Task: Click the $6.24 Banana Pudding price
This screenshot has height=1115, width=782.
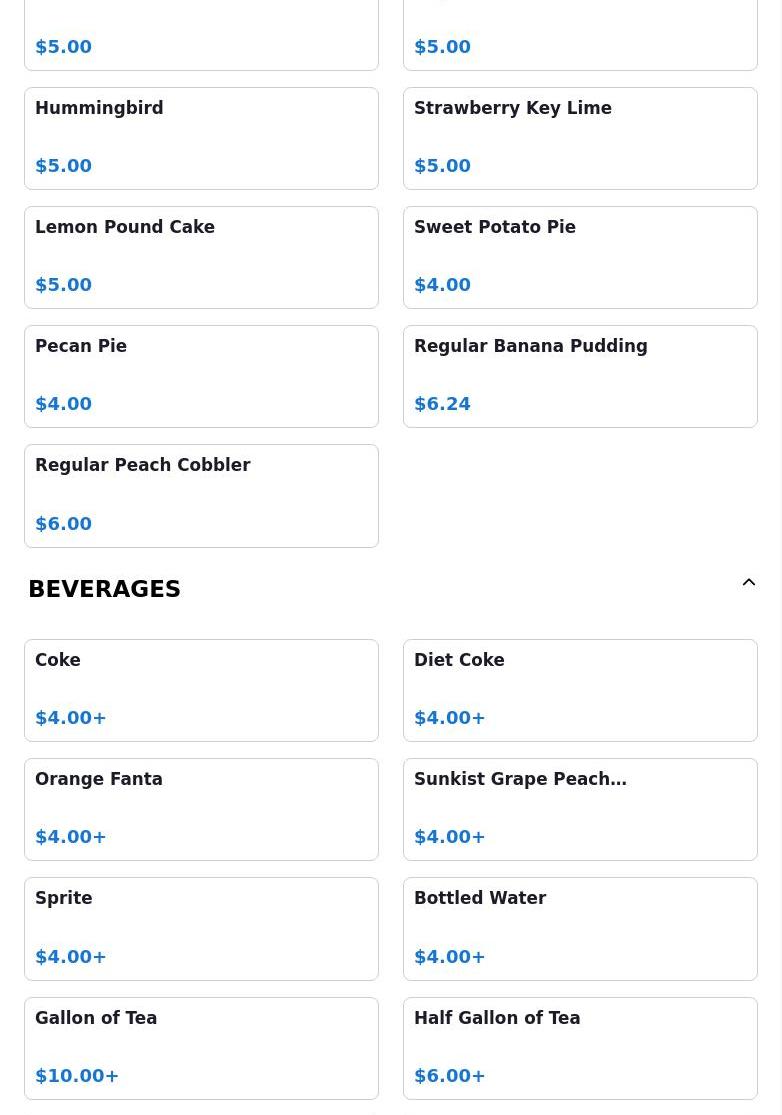Action: pos(442,404)
